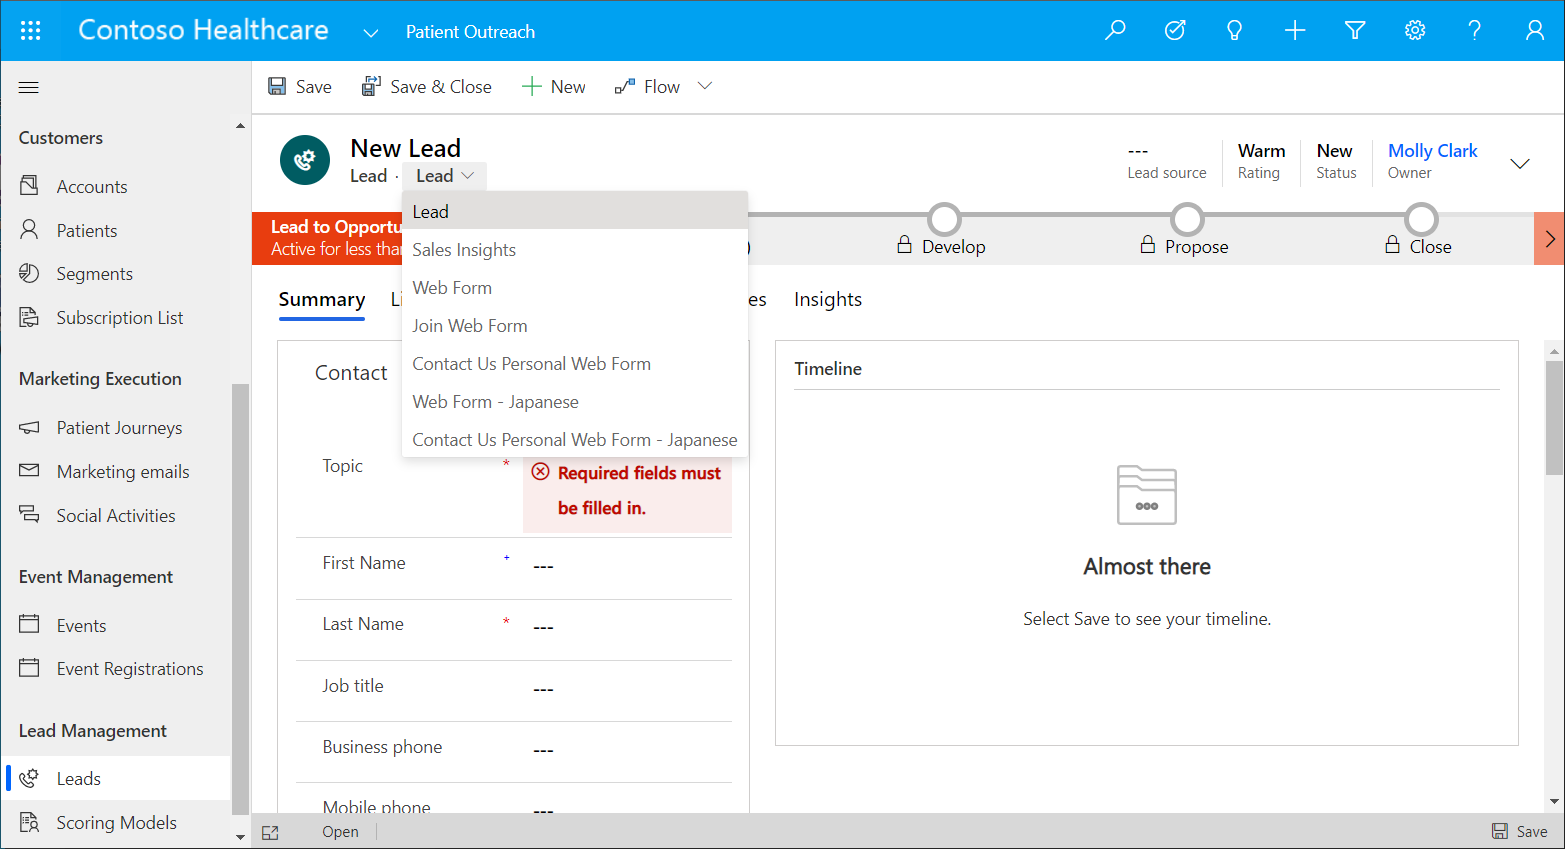This screenshot has width=1565, height=849.
Task: Open the app launcher waffle icon
Action: click(30, 31)
